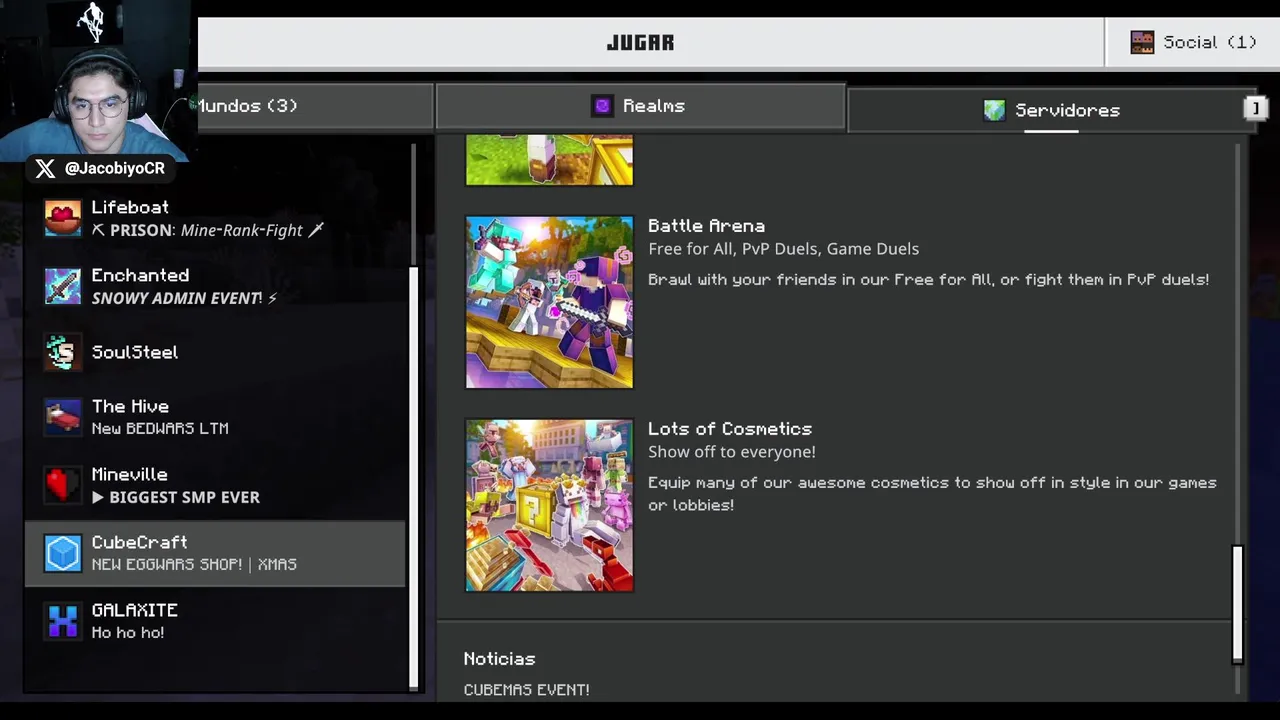1280x720 pixels.
Task: Click the 'Ho ho ho!' subtitle
Action: (128, 633)
